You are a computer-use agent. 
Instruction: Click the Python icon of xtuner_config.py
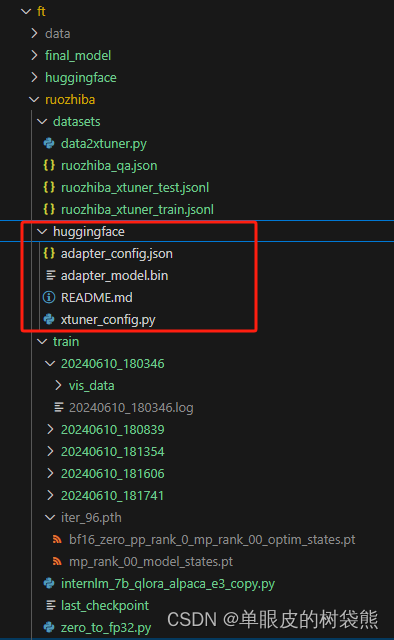click(x=49, y=320)
